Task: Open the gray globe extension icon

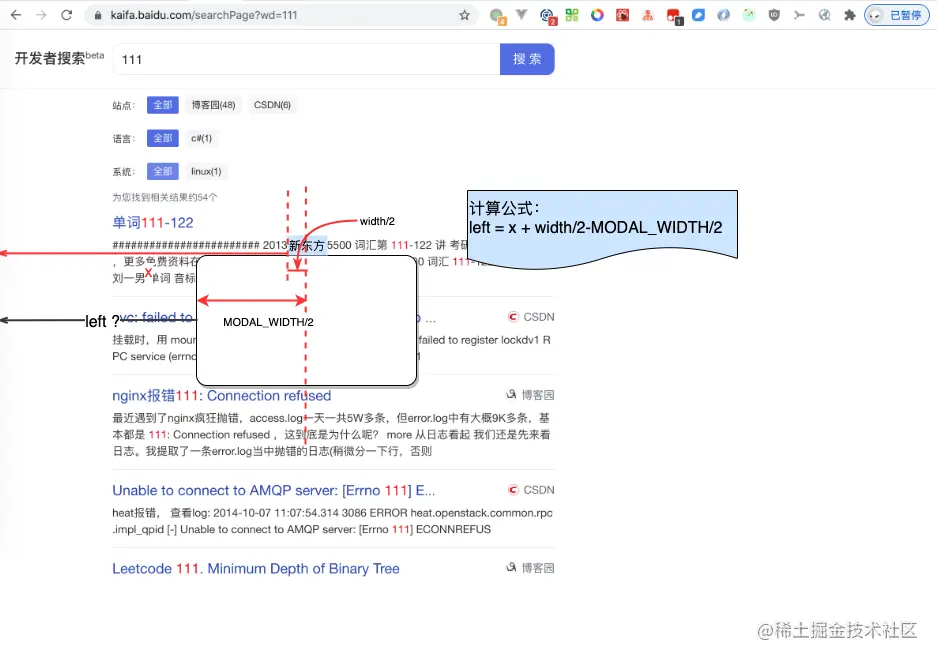Action: 825,15
